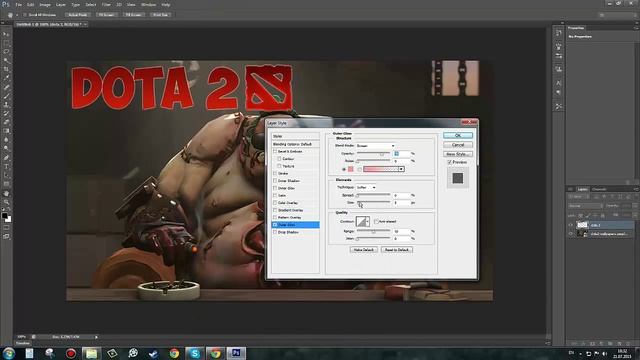Select the gradient radio button
The height and width of the screenshot is (360, 640).
(360, 169)
